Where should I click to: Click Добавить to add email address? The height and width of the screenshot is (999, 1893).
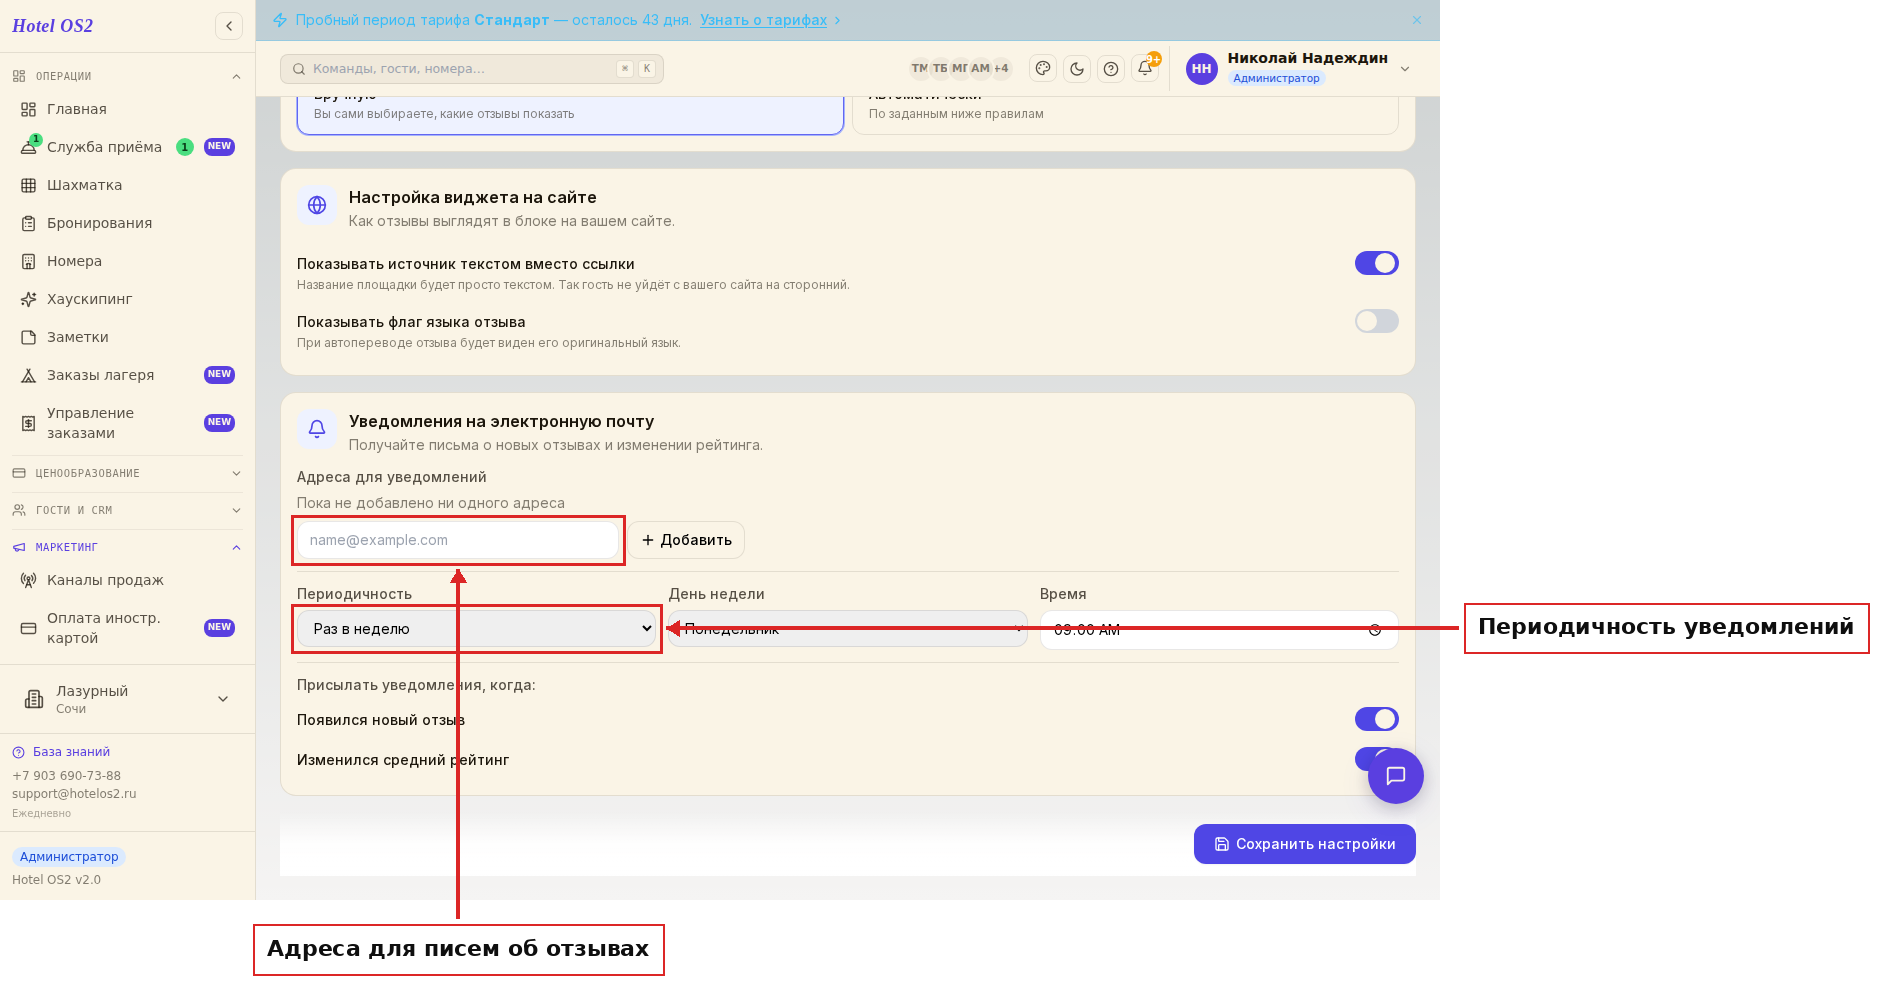tap(687, 540)
